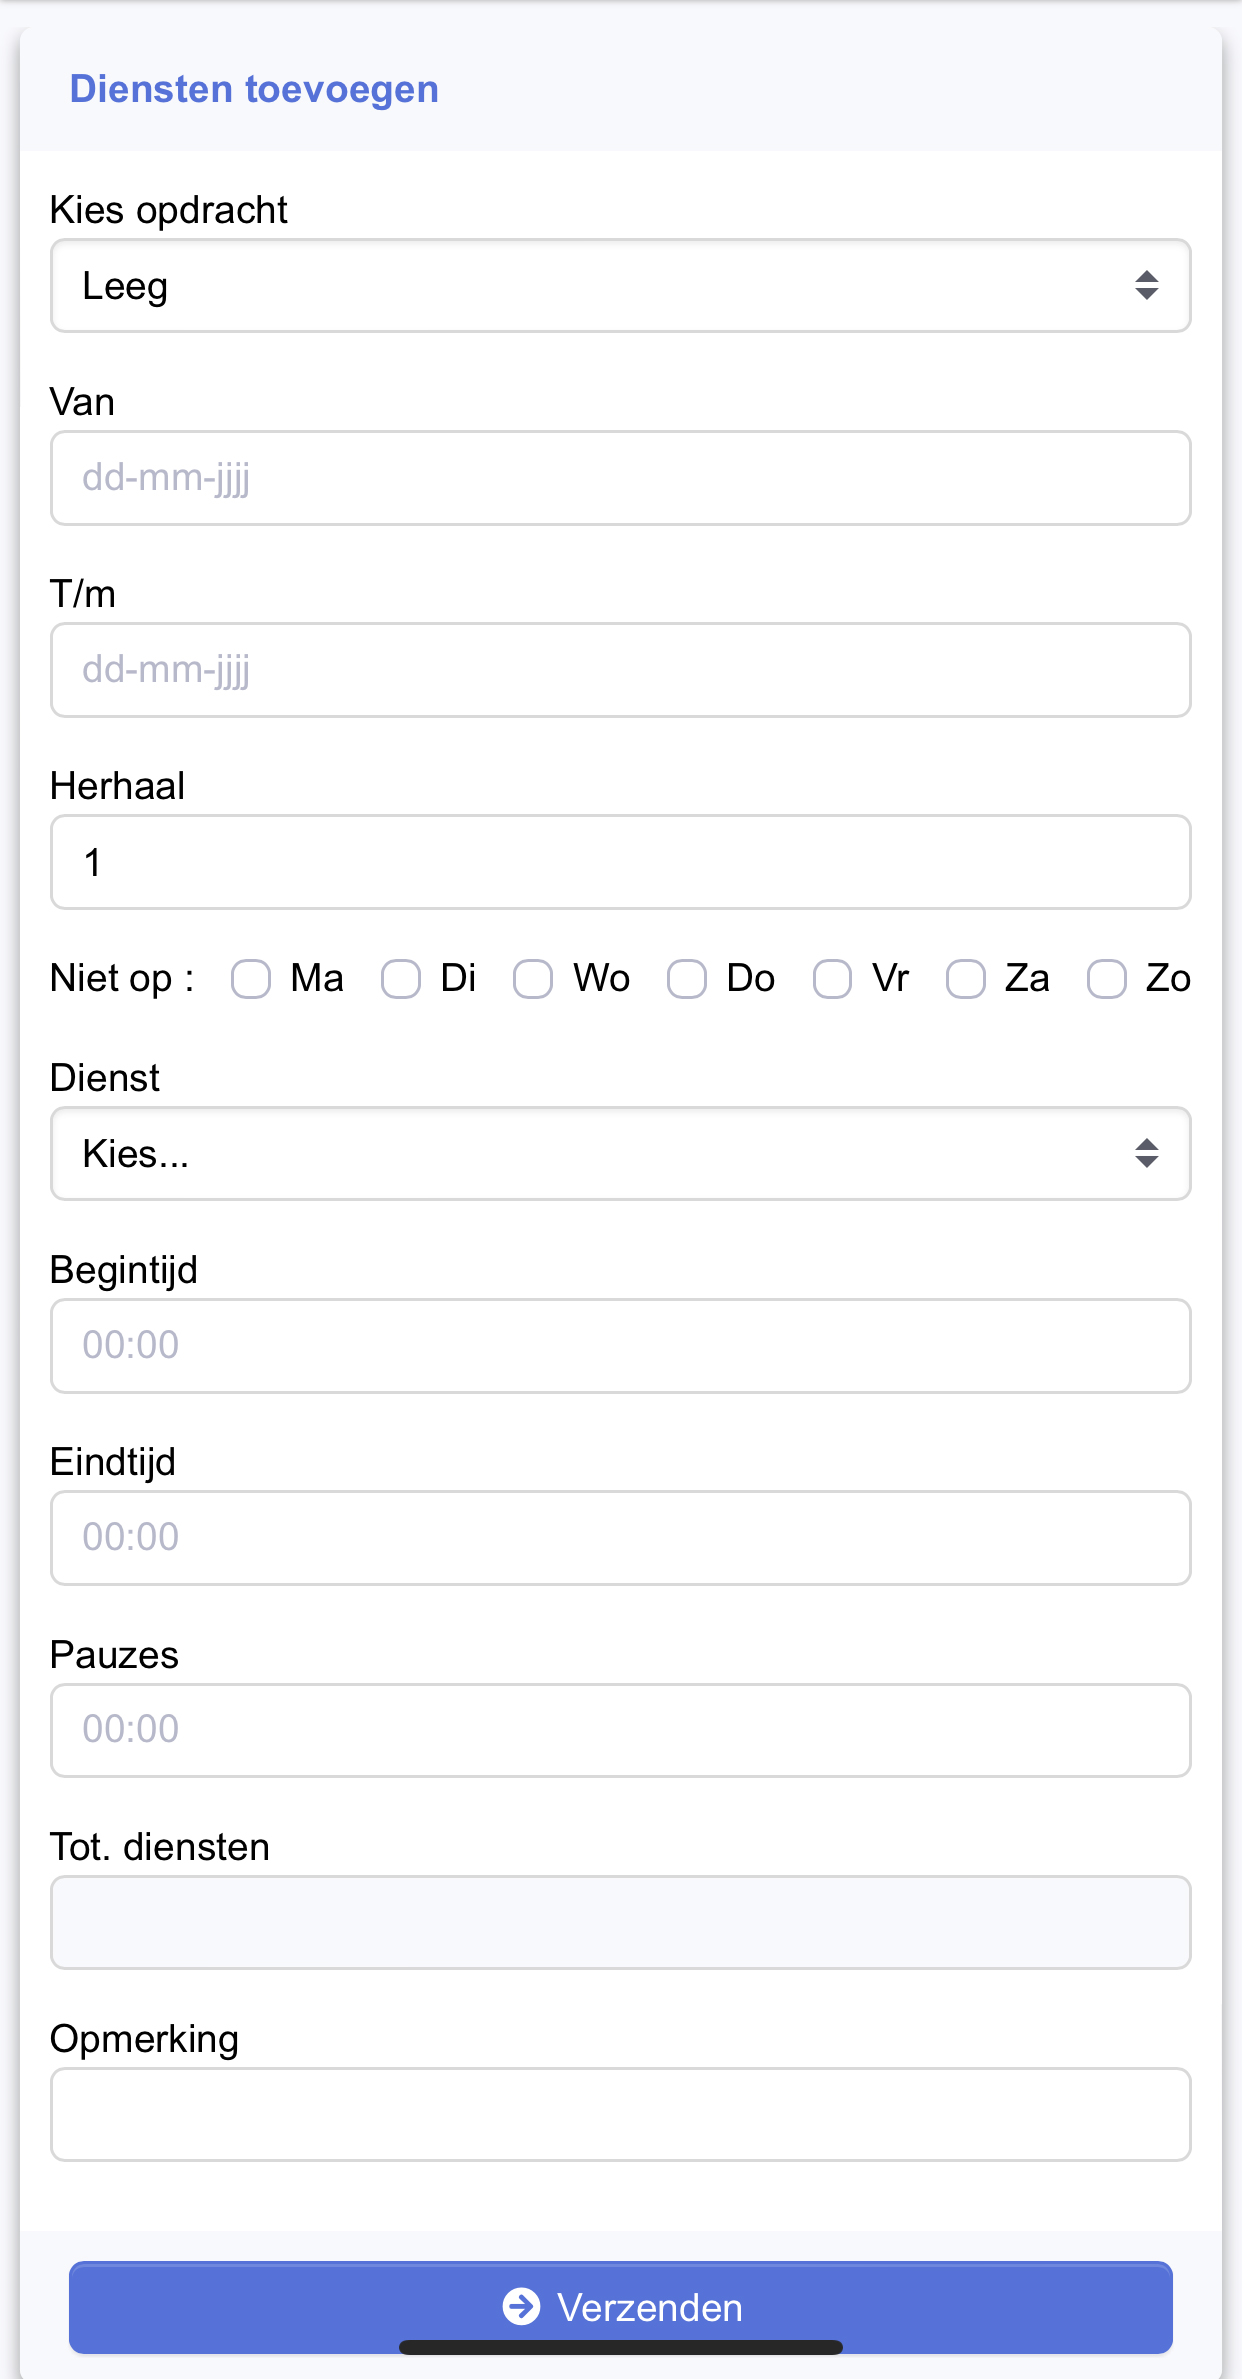Click the arrow icon on Verzenden button

[x=521, y=2307]
